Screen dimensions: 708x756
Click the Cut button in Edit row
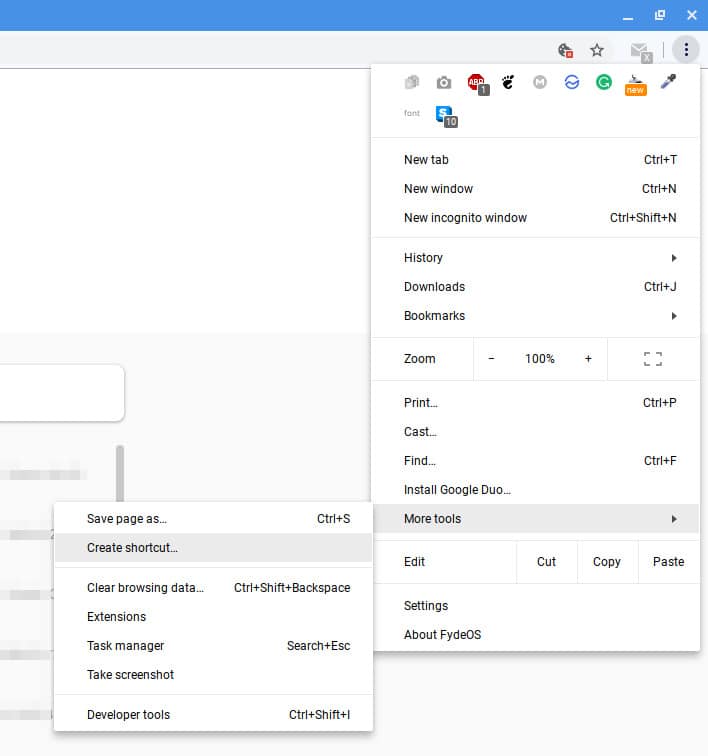(x=546, y=562)
